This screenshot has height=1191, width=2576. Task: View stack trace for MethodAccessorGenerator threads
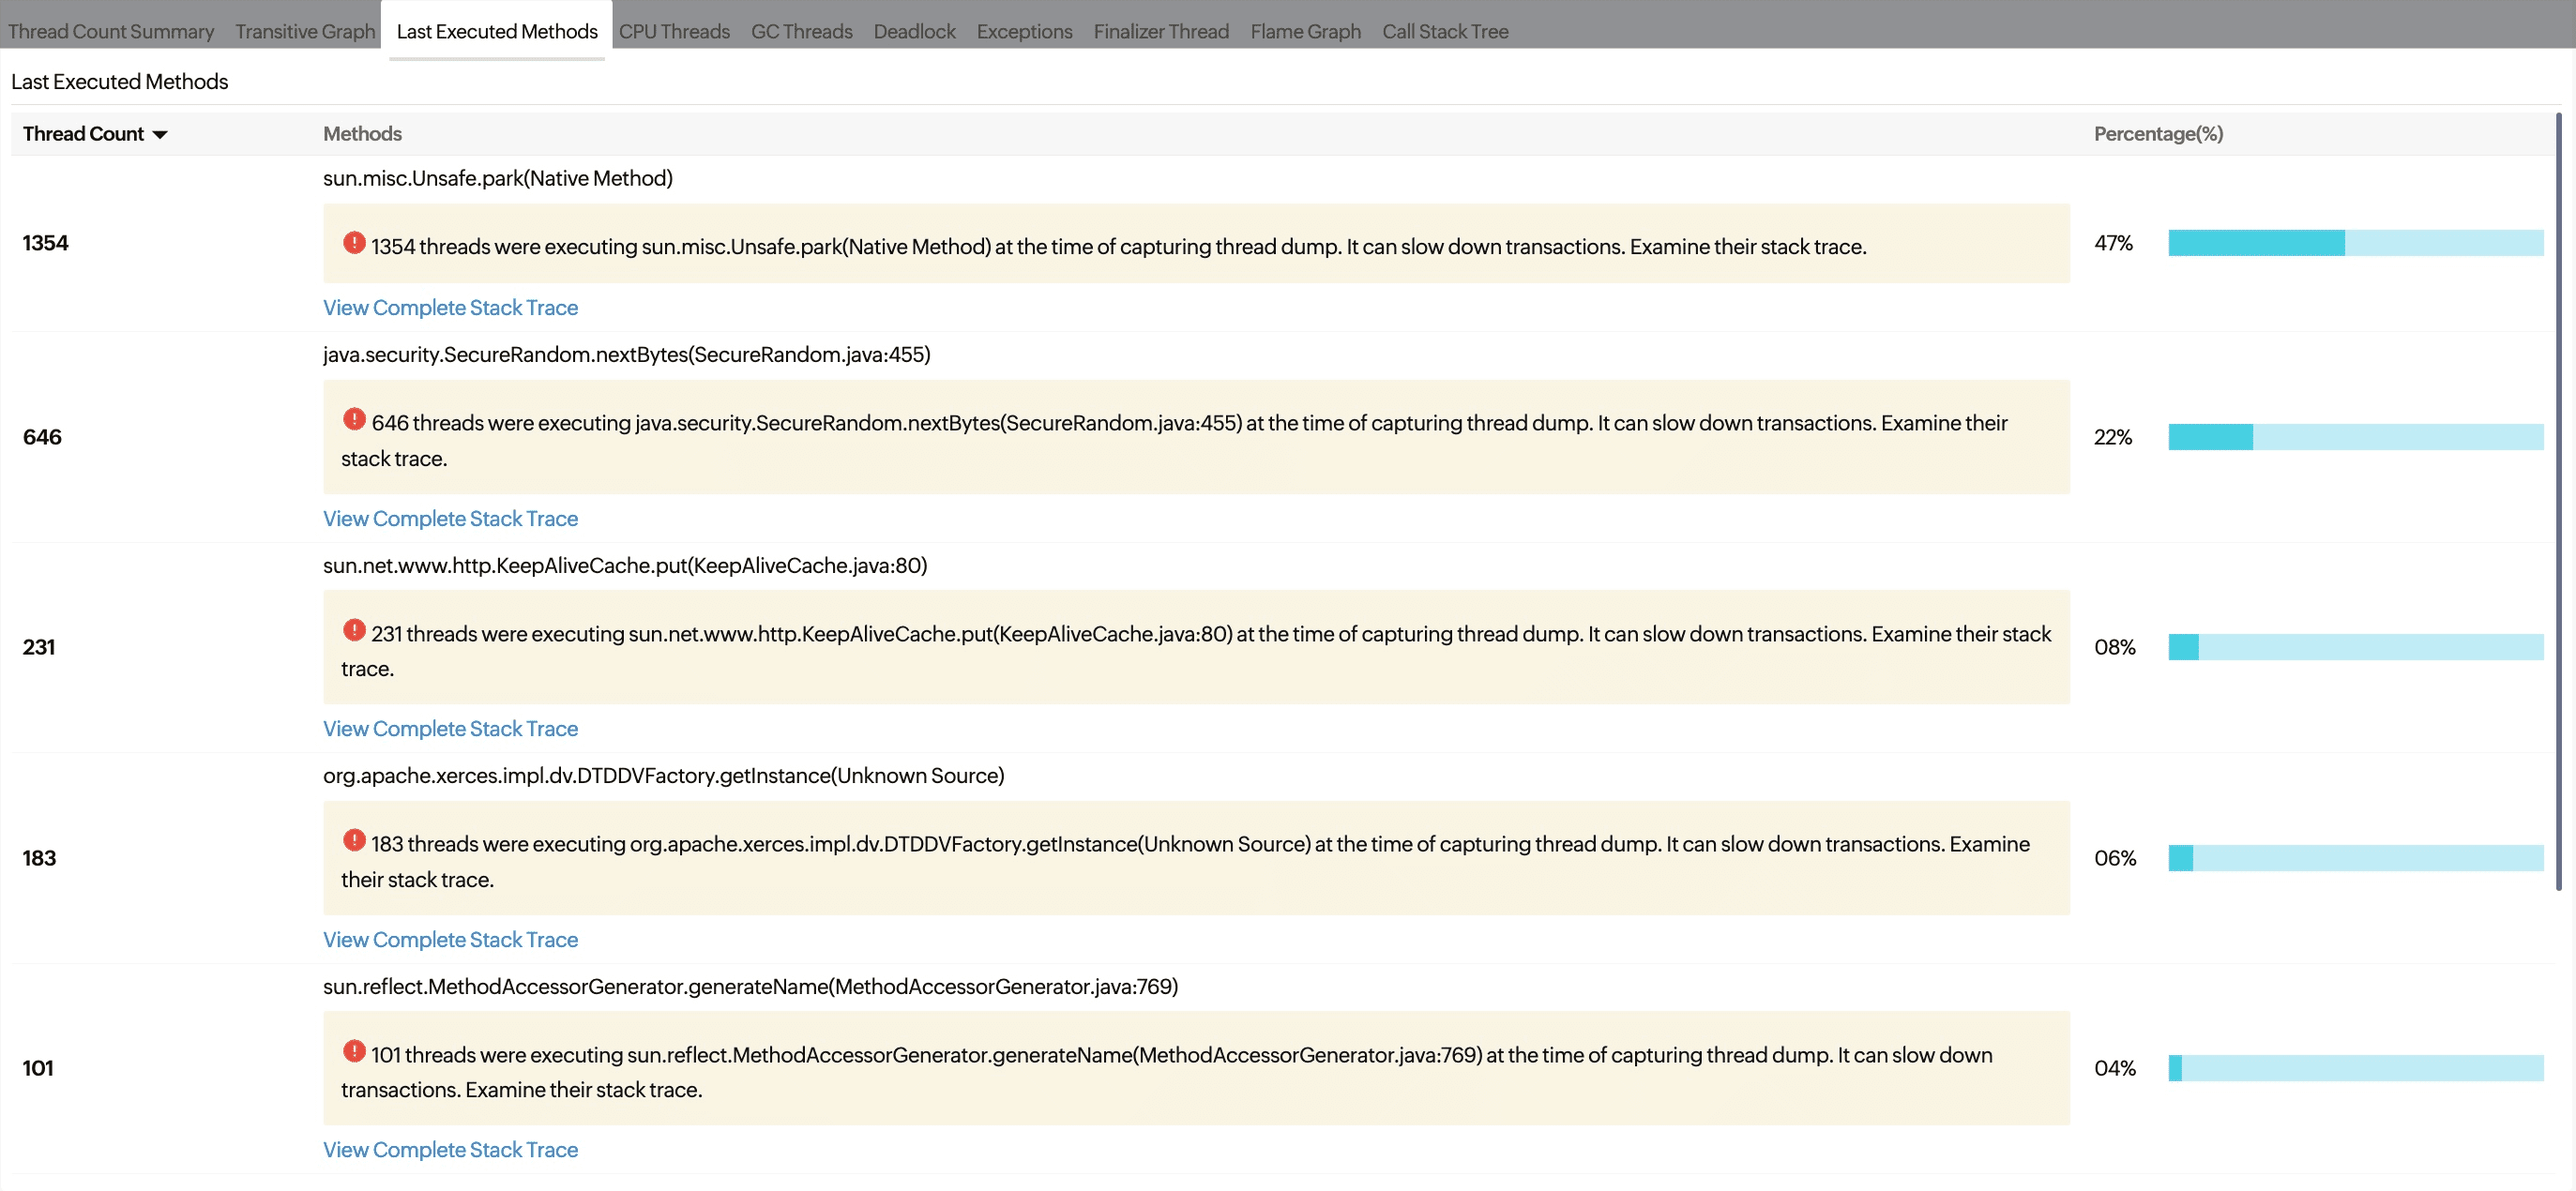click(450, 1149)
